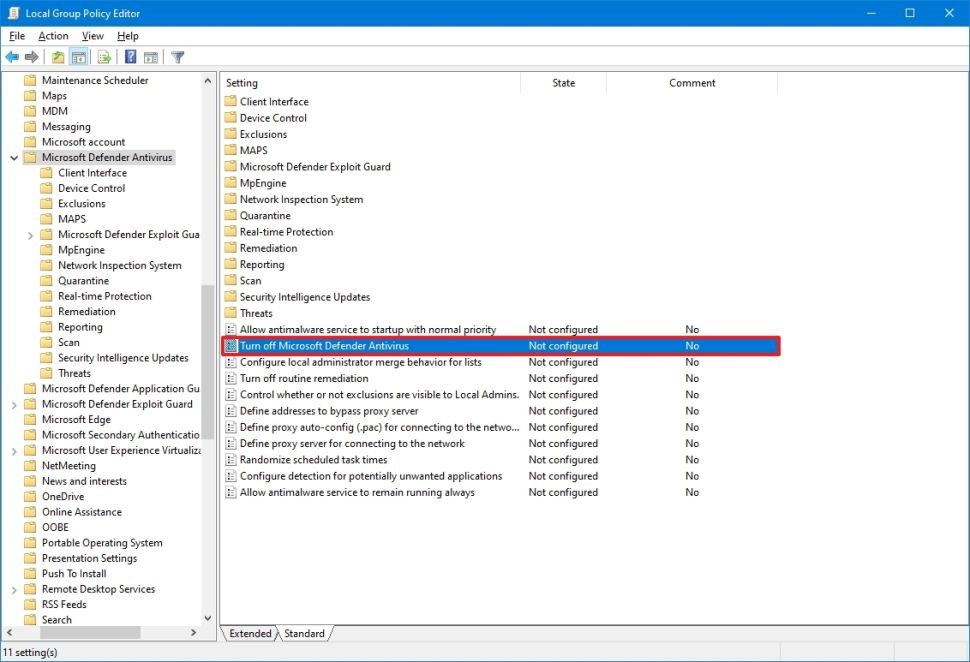Screen dimensions: 970x662
Task: Open MpEngine folder in settings list
Action: [x=263, y=183]
